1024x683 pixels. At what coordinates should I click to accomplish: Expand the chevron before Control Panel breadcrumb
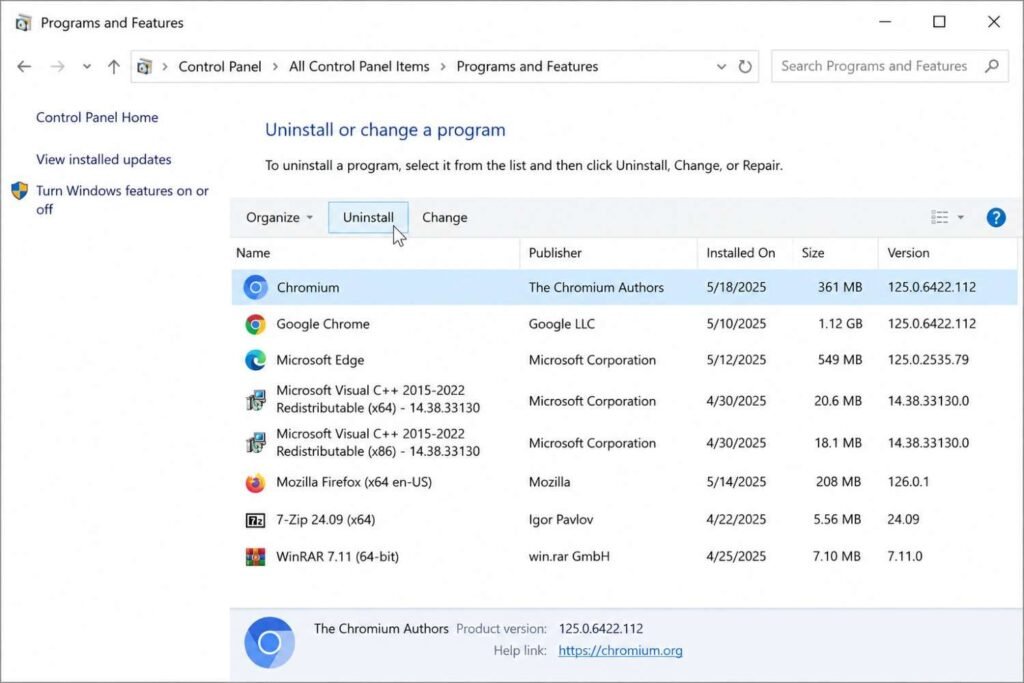pos(165,67)
